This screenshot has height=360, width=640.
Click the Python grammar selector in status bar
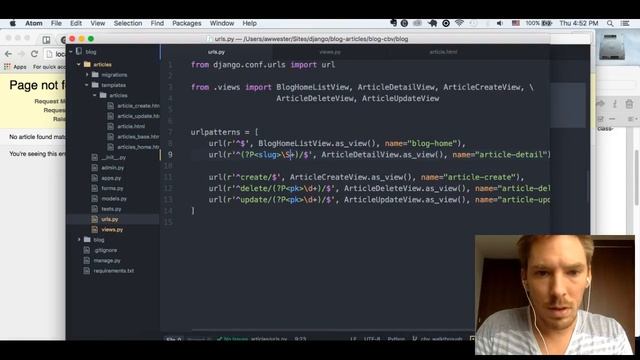pyautogui.click(x=396, y=339)
